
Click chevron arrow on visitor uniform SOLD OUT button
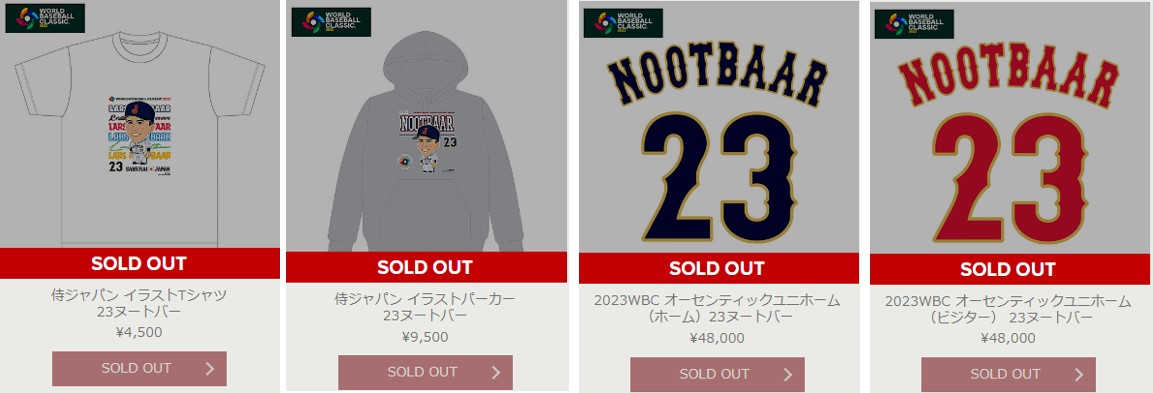pyautogui.click(x=1079, y=375)
